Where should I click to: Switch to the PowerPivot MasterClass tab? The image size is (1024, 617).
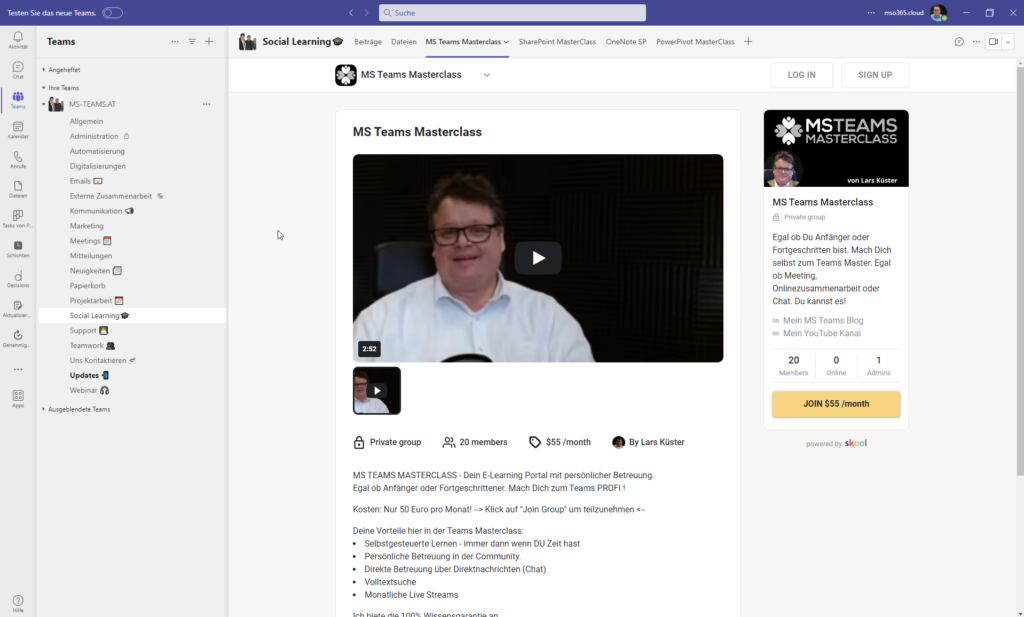pyautogui.click(x=695, y=41)
